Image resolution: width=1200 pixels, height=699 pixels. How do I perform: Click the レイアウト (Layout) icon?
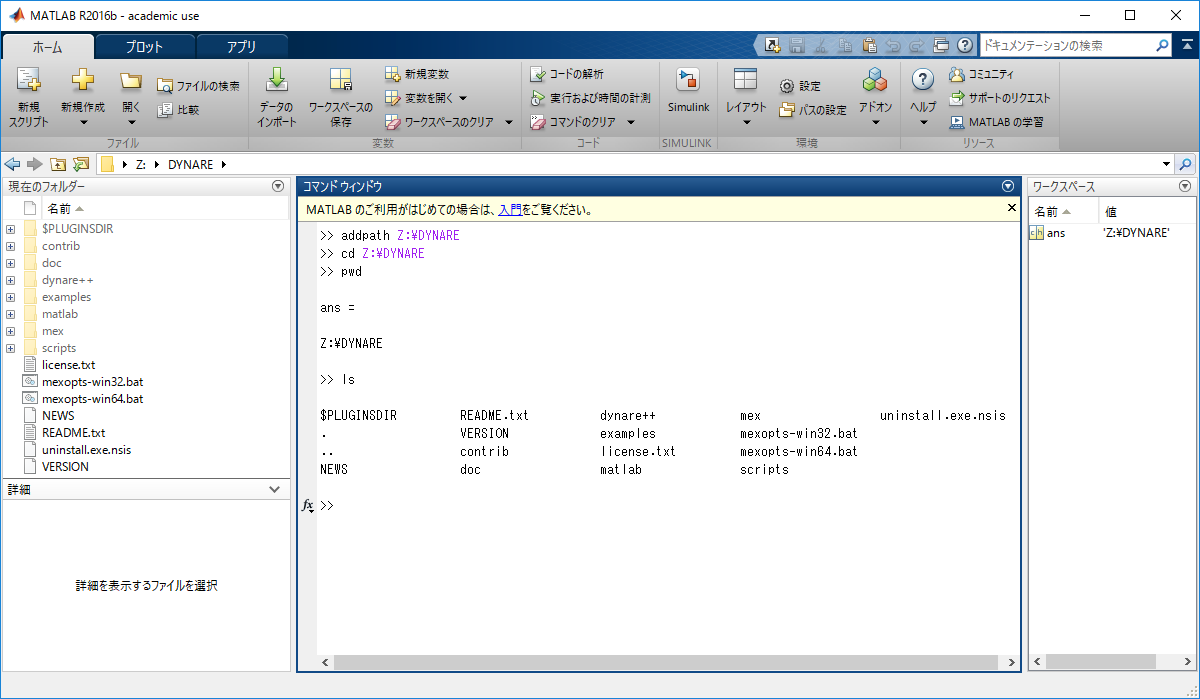coord(746,81)
